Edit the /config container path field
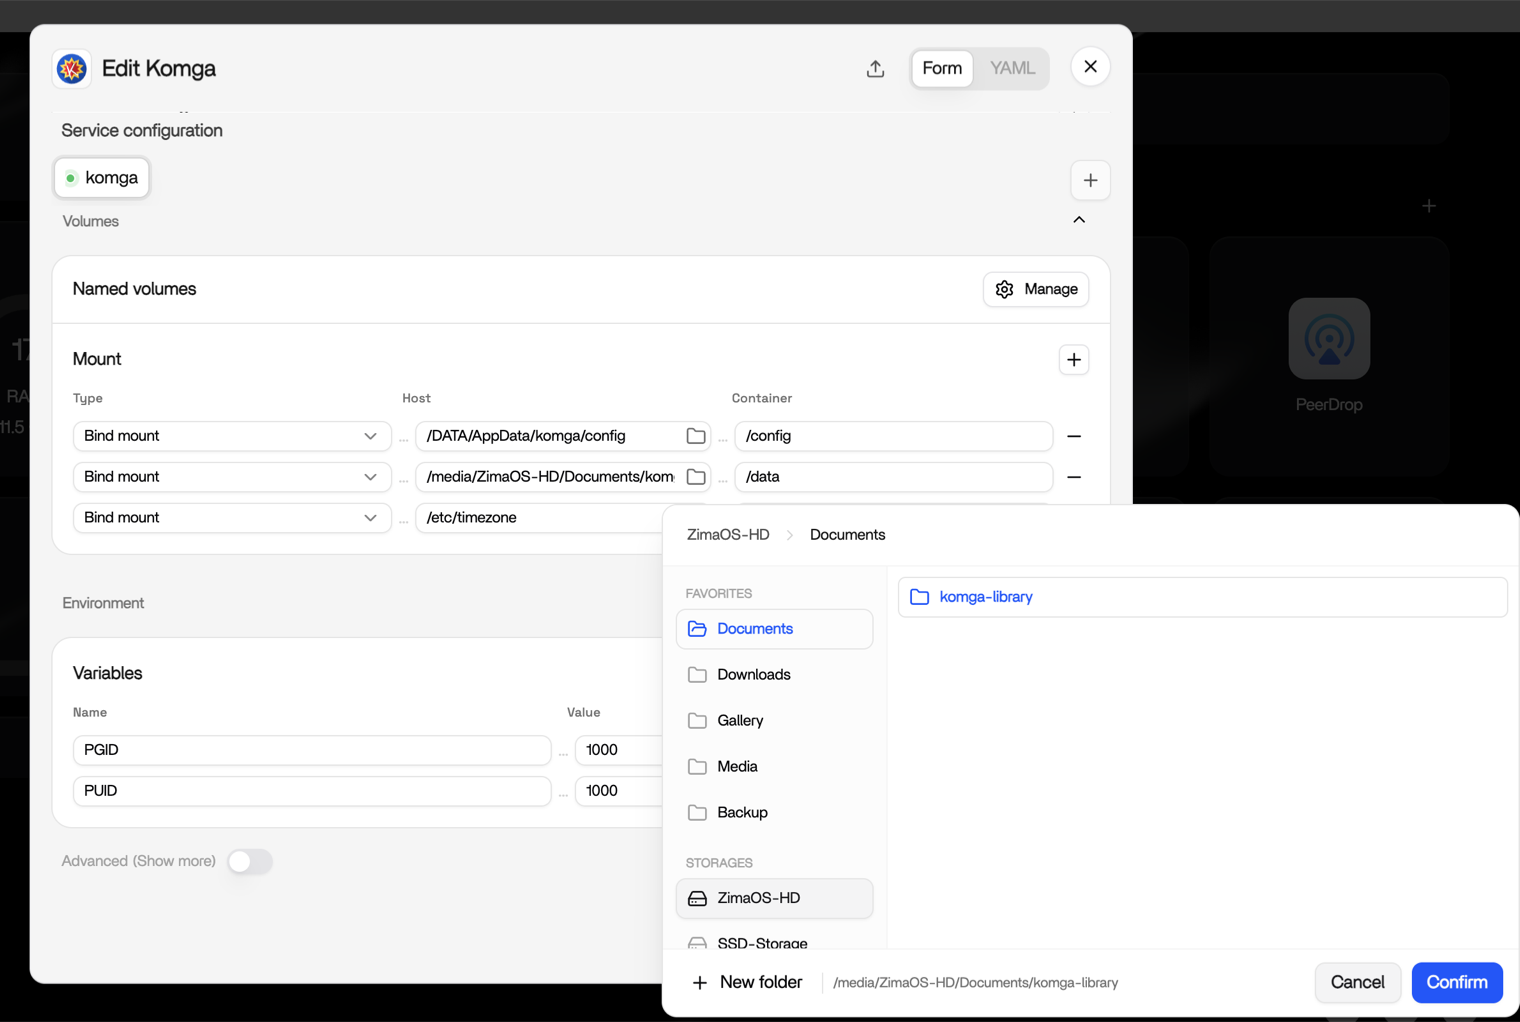The width and height of the screenshot is (1520, 1022). (894, 436)
